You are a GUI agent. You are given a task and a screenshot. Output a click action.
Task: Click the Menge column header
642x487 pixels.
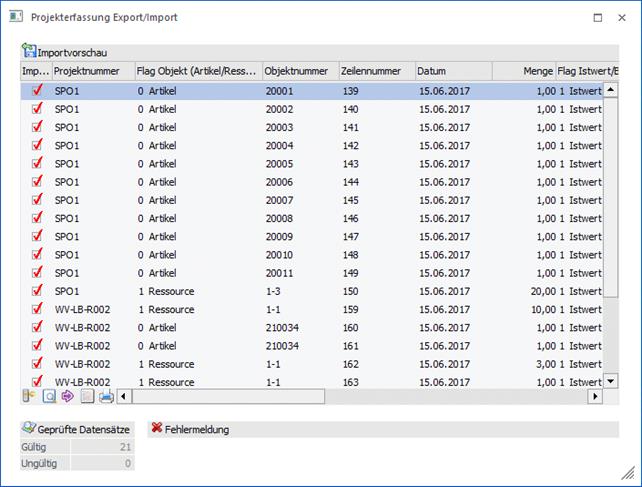tap(523, 71)
